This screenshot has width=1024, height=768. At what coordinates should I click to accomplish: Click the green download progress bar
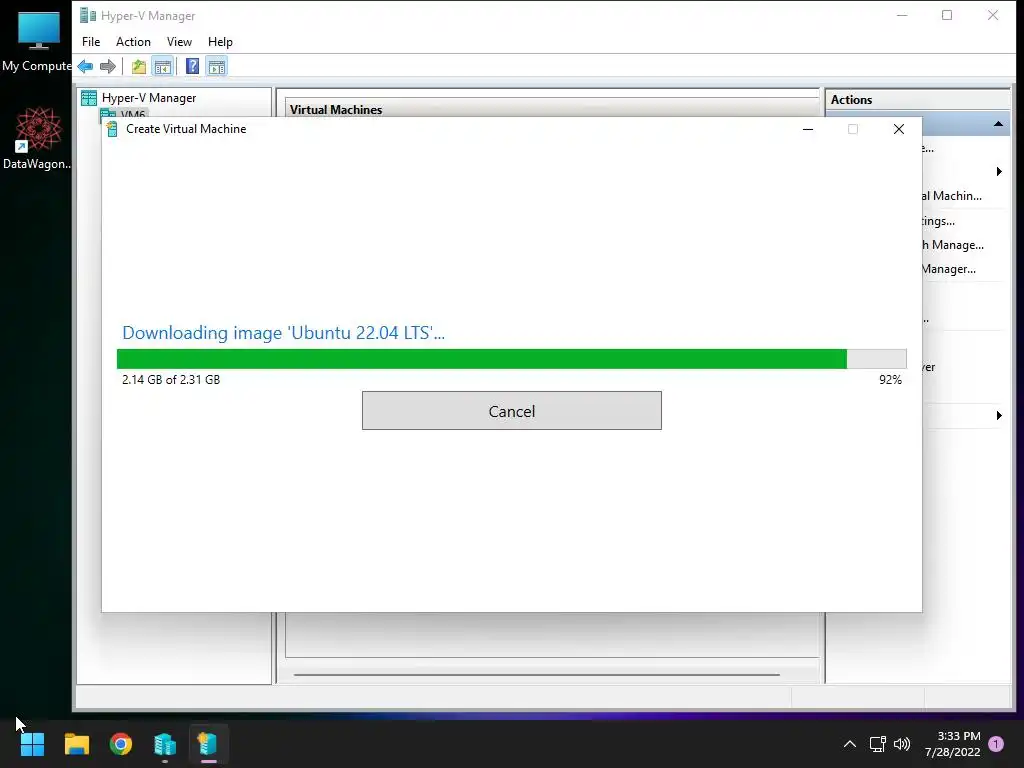click(x=511, y=359)
